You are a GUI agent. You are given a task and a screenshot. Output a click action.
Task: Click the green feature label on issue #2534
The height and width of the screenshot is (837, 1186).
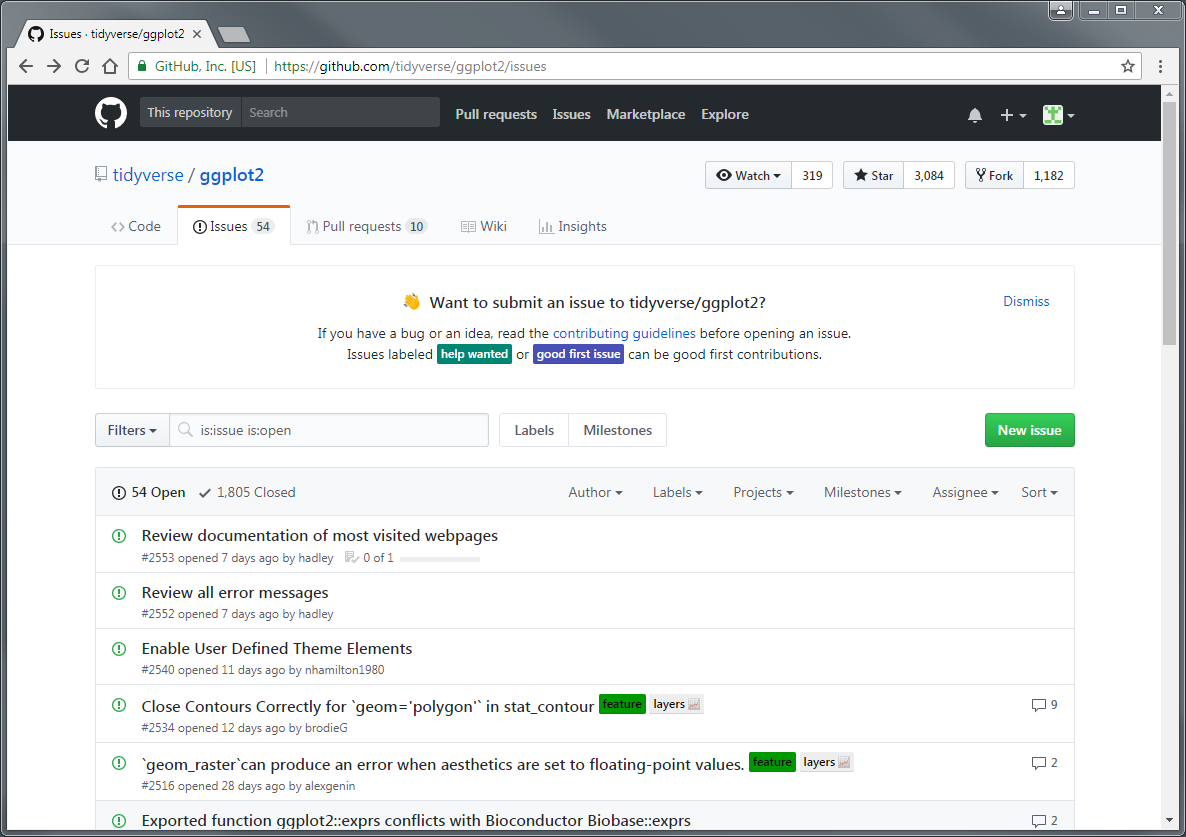pyautogui.click(x=622, y=705)
